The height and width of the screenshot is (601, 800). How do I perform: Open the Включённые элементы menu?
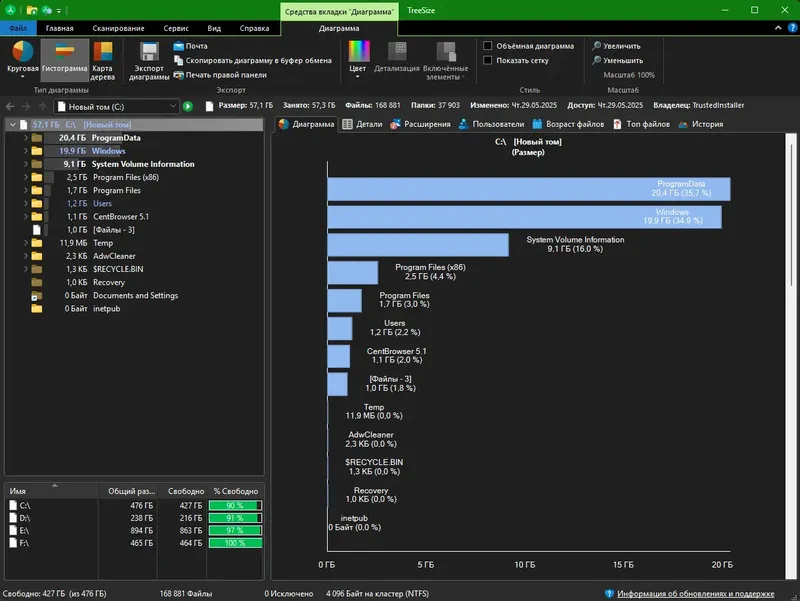click(x=445, y=61)
